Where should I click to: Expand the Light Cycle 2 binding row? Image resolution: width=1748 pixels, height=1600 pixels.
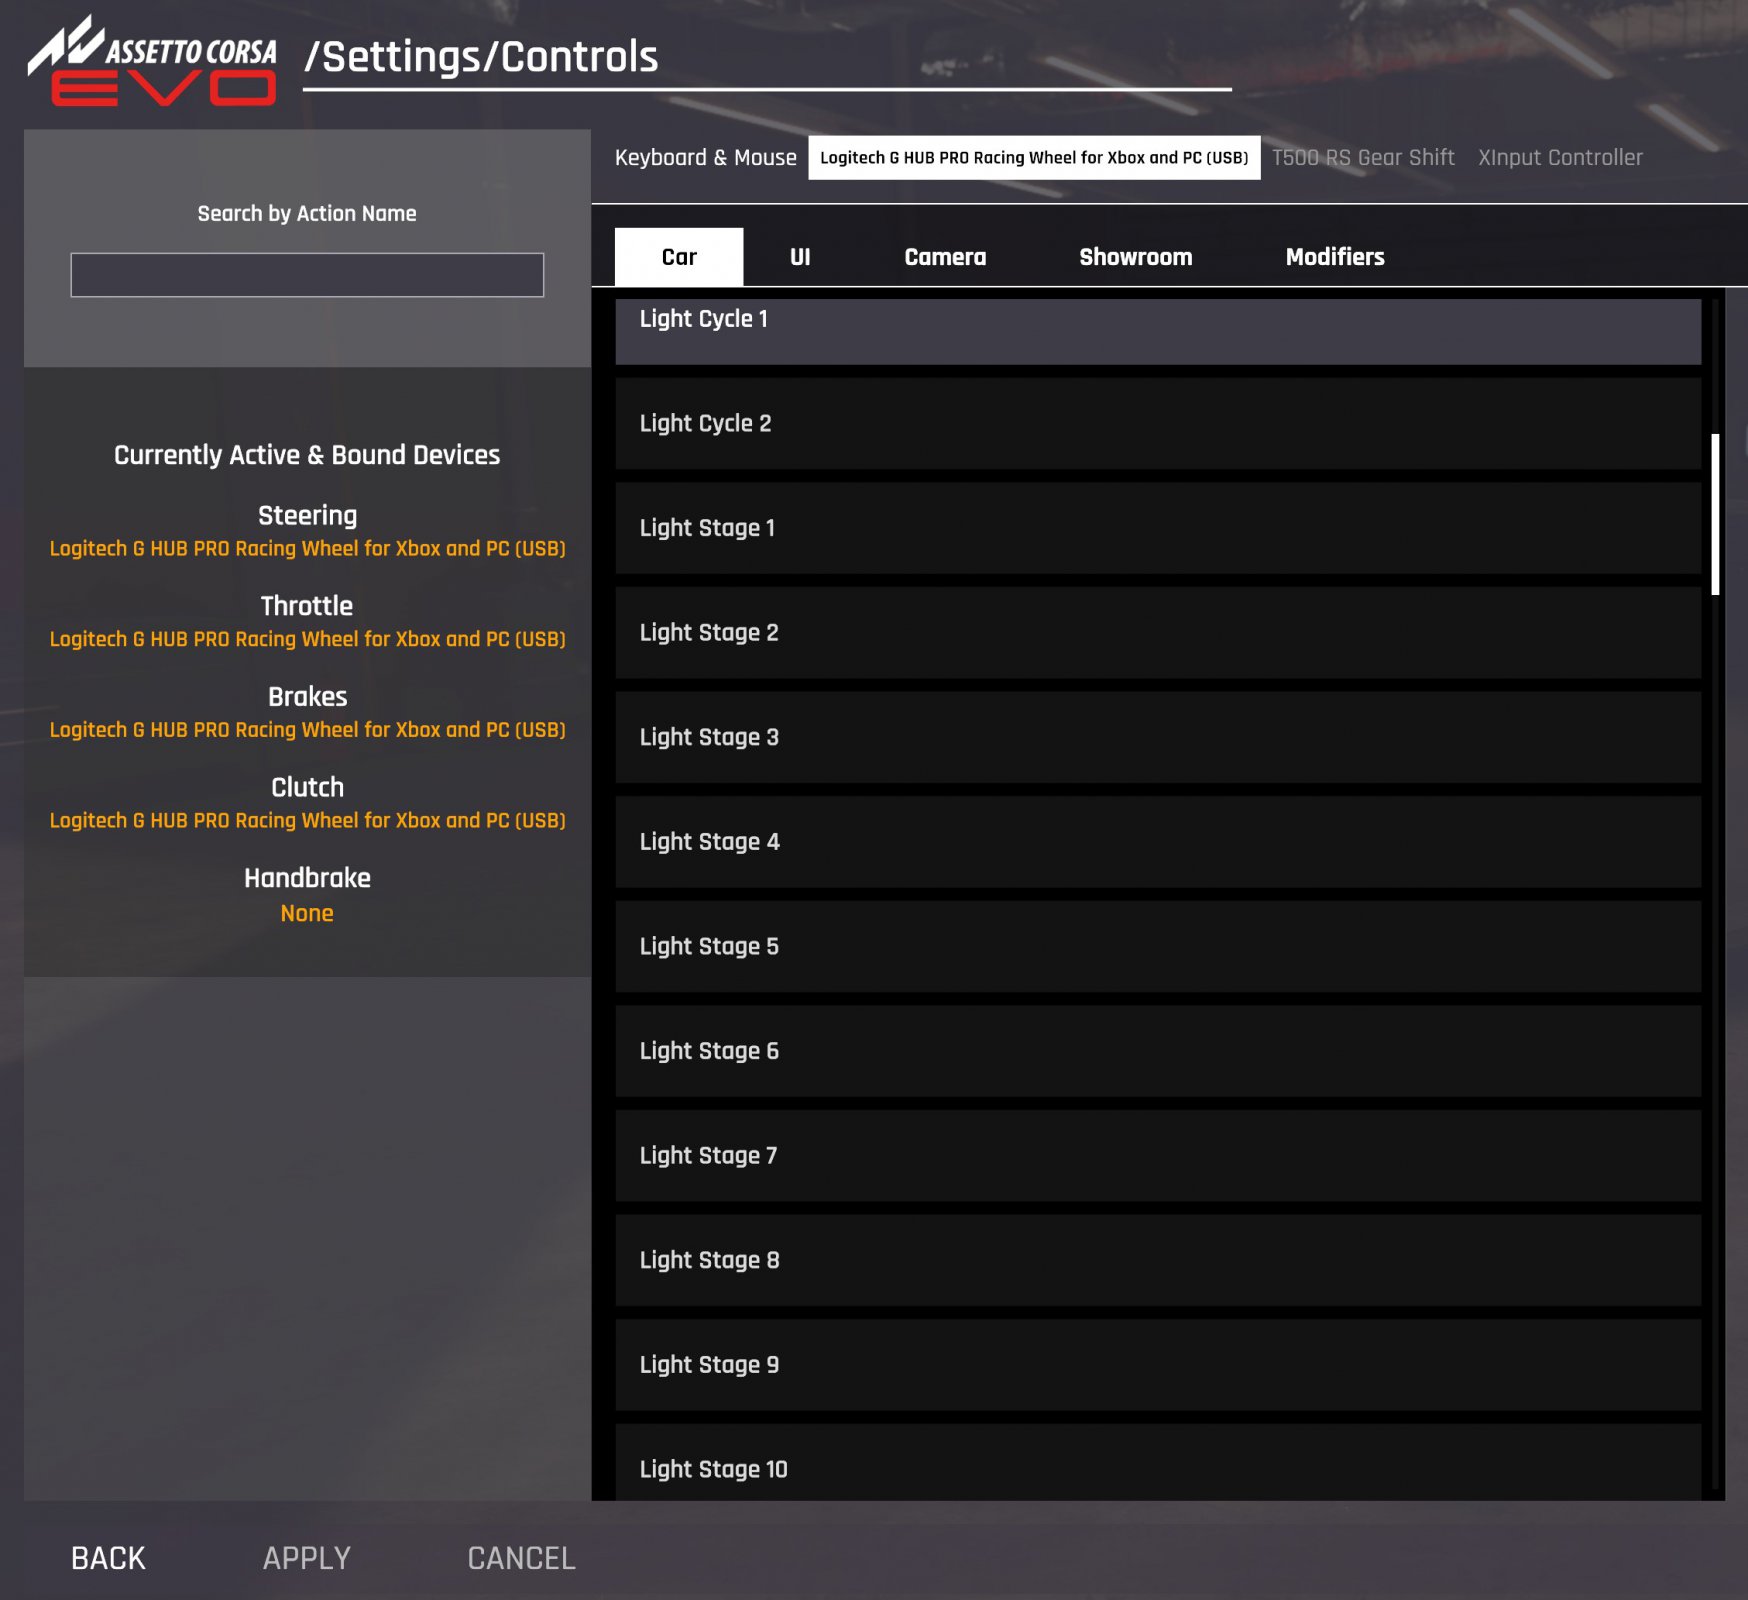coord(1157,423)
